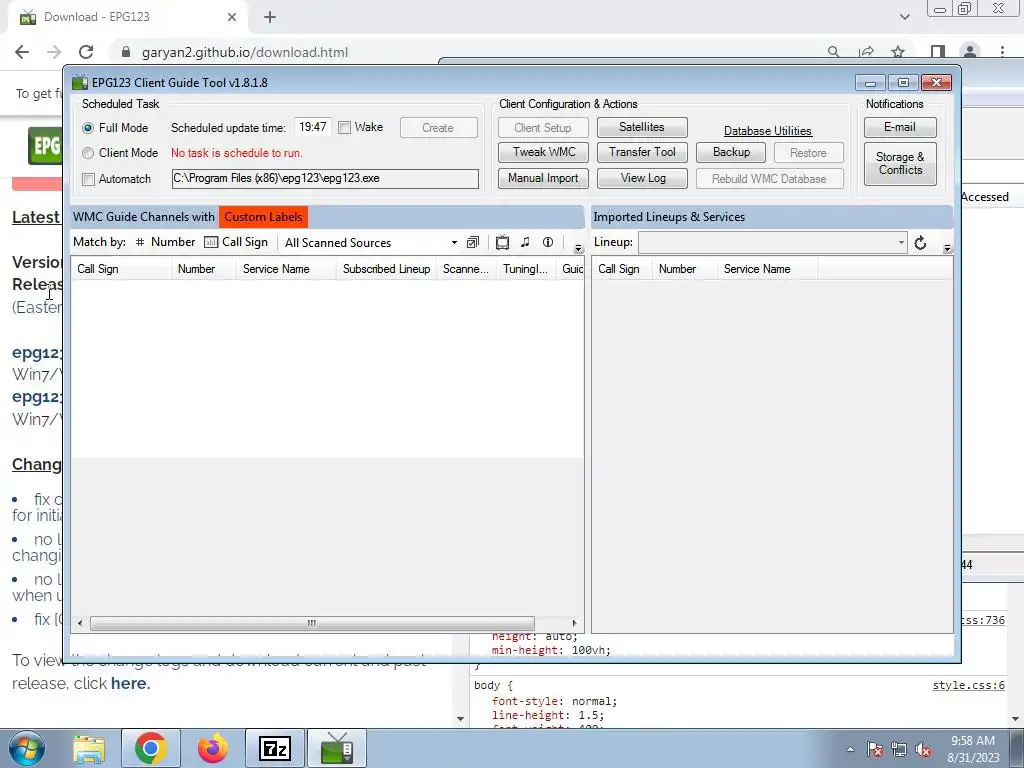Click the Create task button

coord(438,127)
